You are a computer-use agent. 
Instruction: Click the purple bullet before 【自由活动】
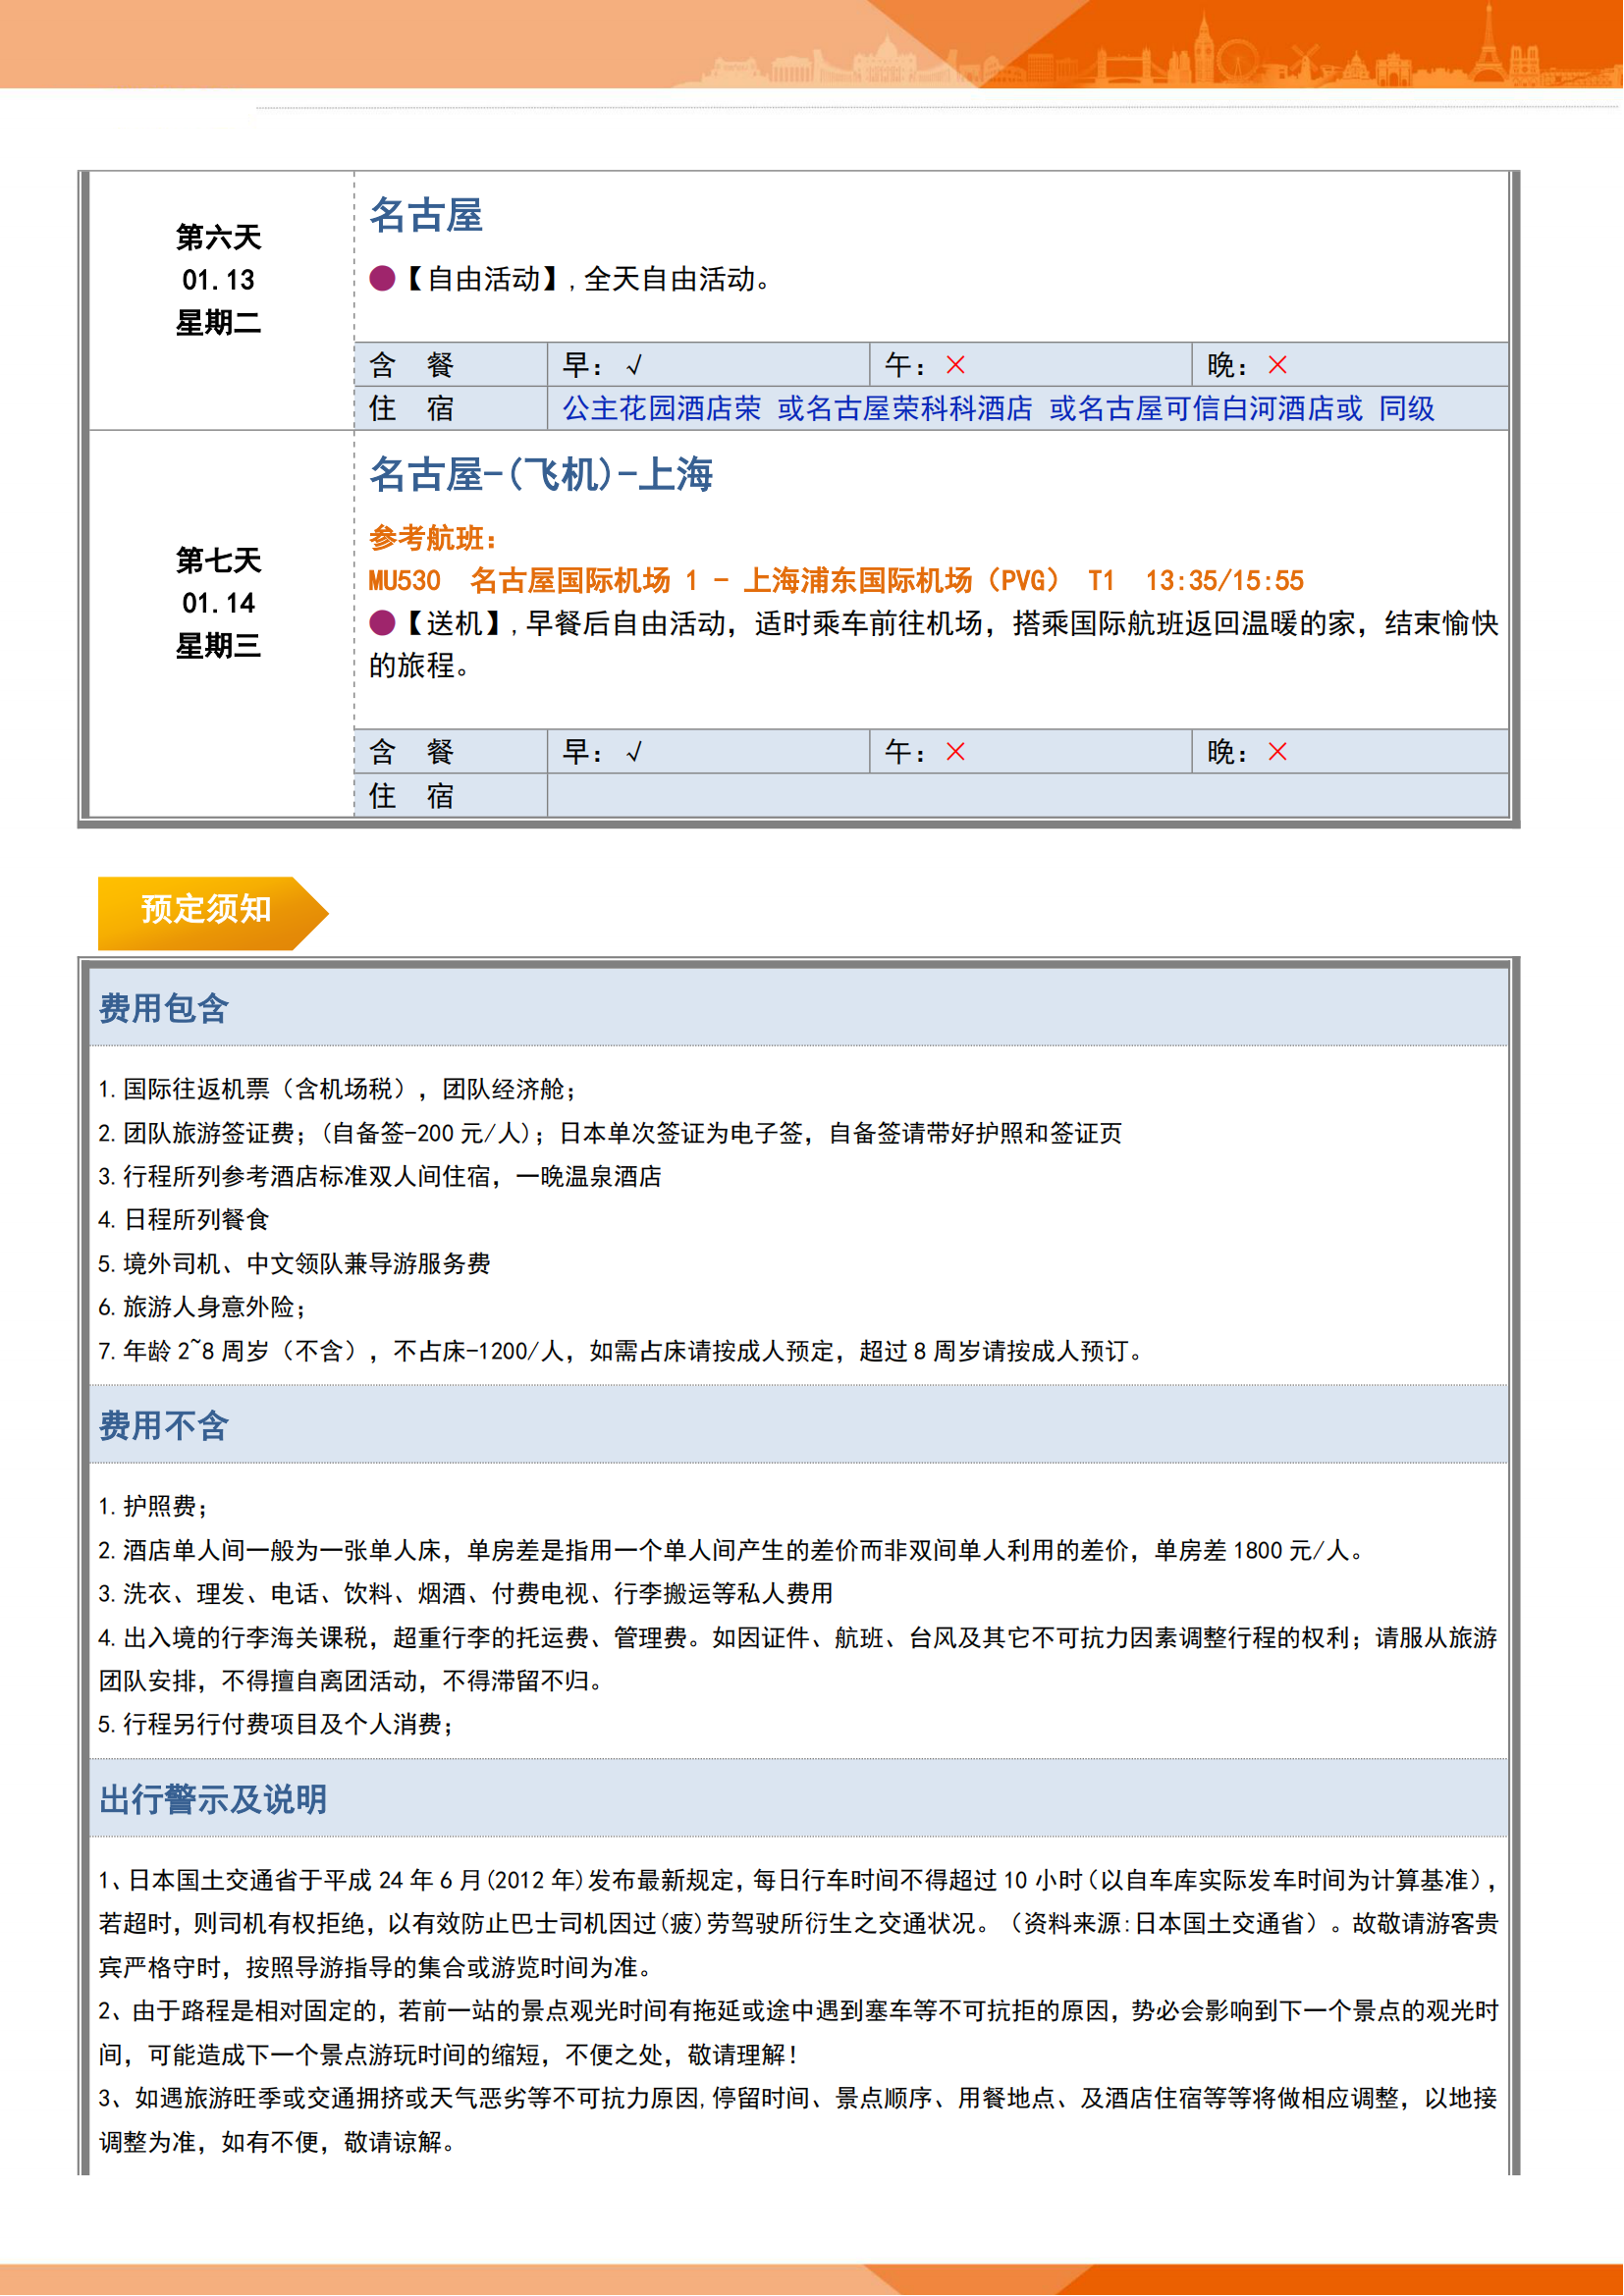[x=382, y=279]
